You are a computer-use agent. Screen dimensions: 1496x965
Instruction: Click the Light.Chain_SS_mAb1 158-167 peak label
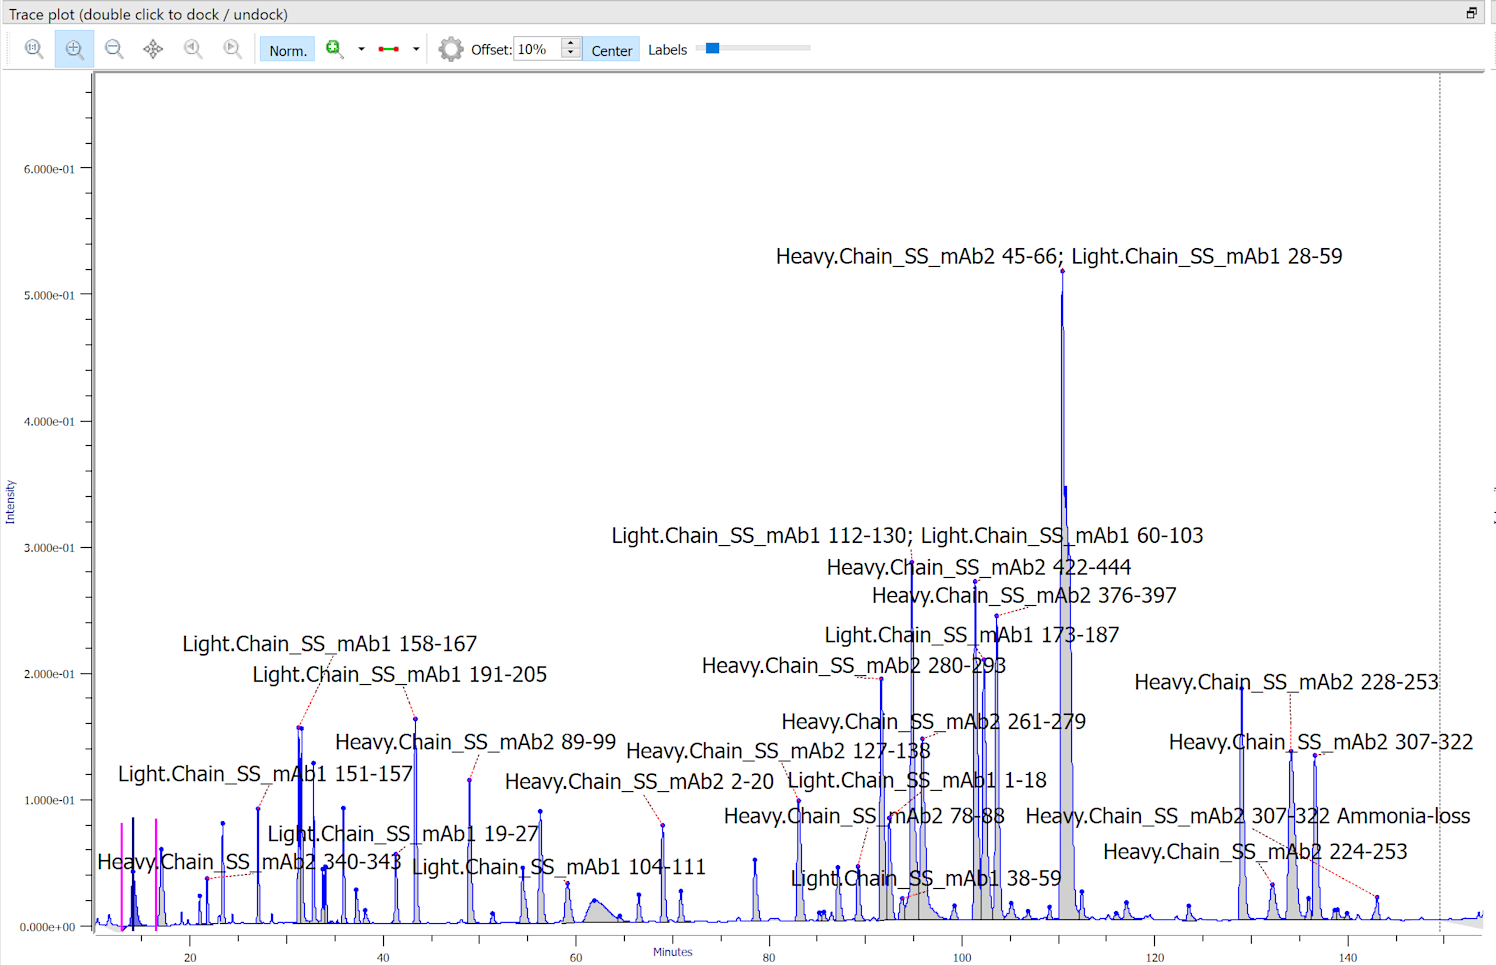[x=329, y=644]
